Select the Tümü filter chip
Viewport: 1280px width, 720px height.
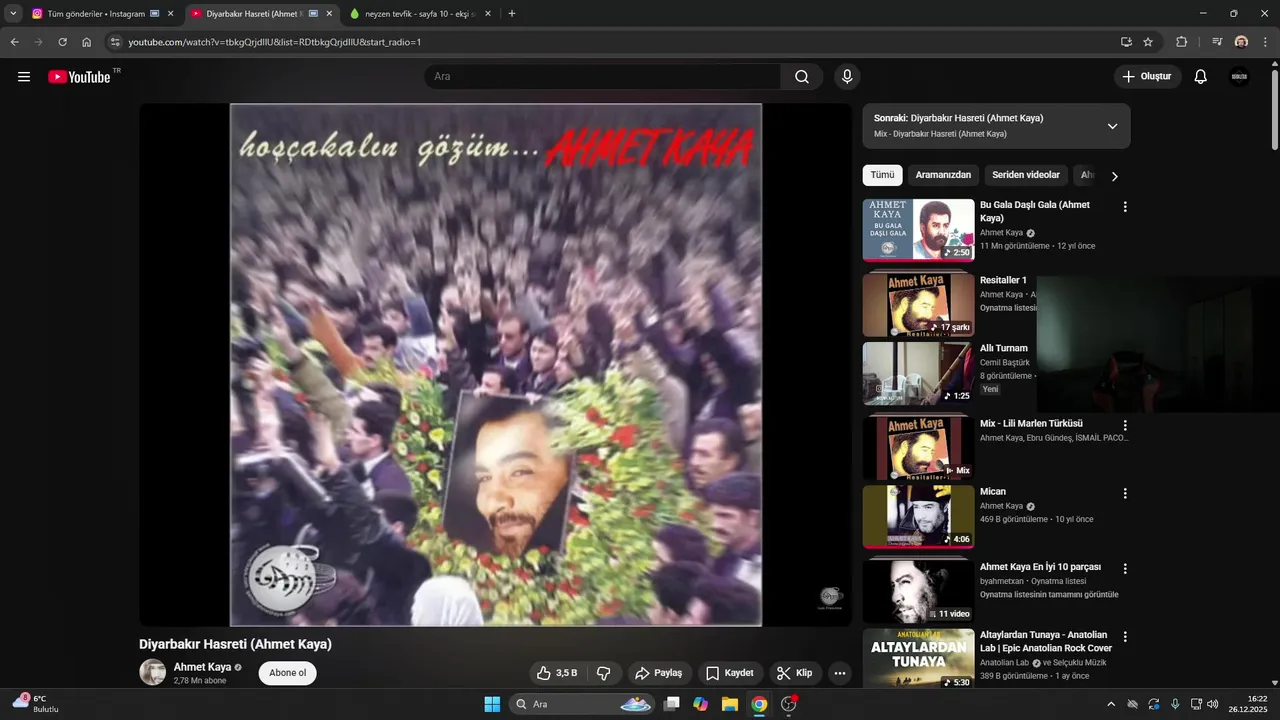(882, 175)
